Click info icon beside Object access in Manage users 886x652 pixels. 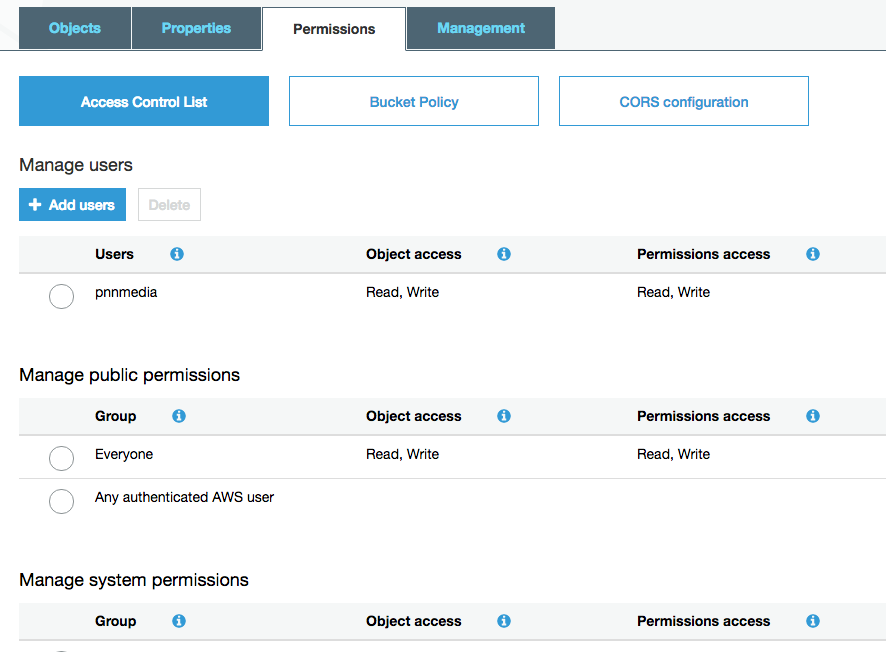pyautogui.click(x=504, y=254)
